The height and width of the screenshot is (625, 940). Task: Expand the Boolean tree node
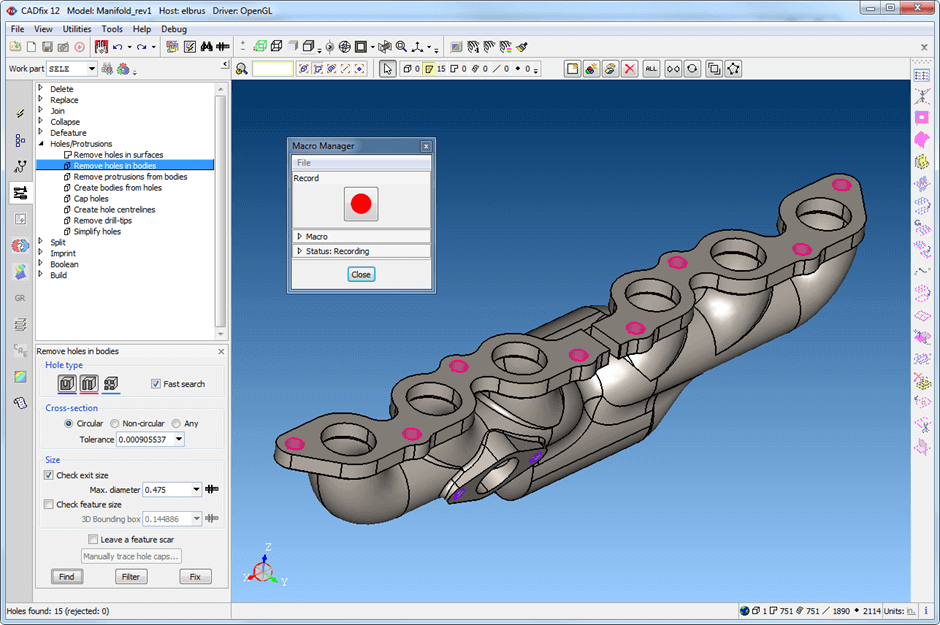point(41,264)
